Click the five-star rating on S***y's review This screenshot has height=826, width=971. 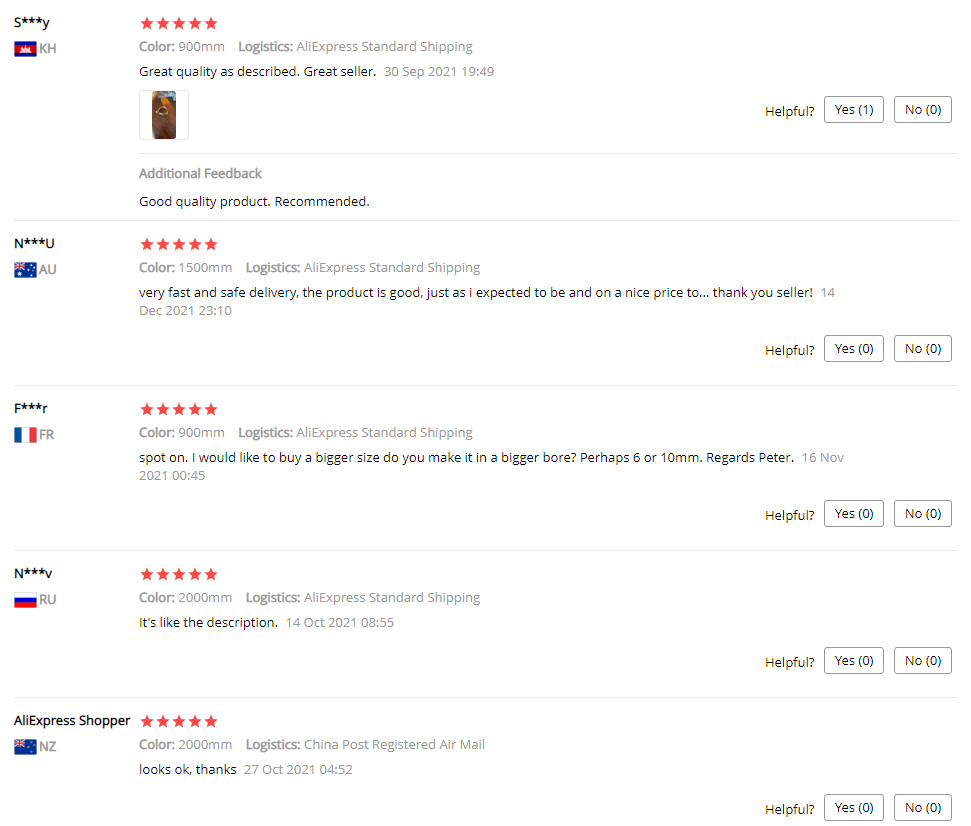click(x=179, y=24)
